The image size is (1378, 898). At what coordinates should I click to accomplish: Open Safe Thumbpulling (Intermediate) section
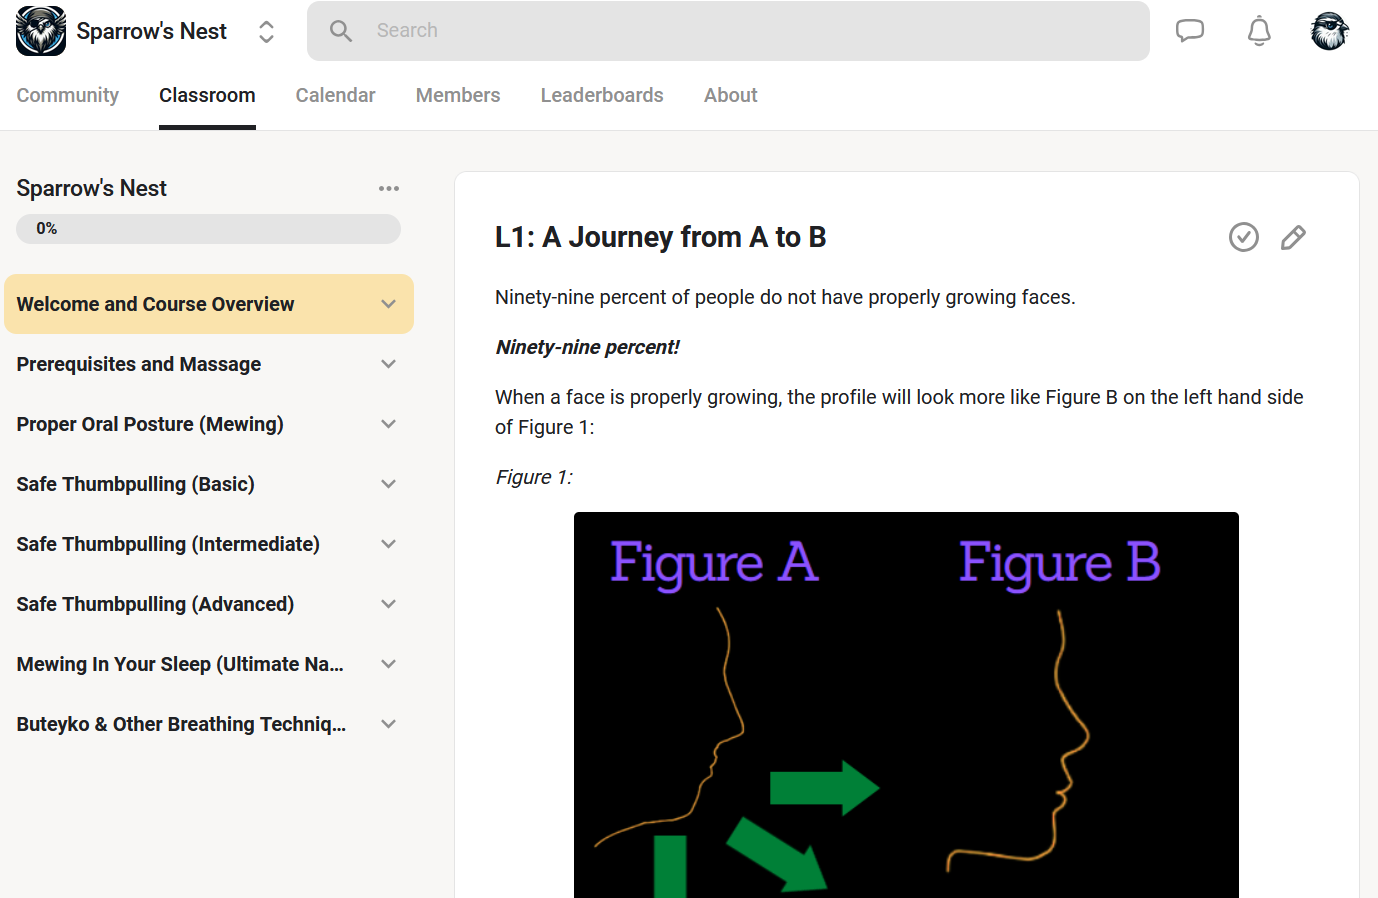point(209,544)
